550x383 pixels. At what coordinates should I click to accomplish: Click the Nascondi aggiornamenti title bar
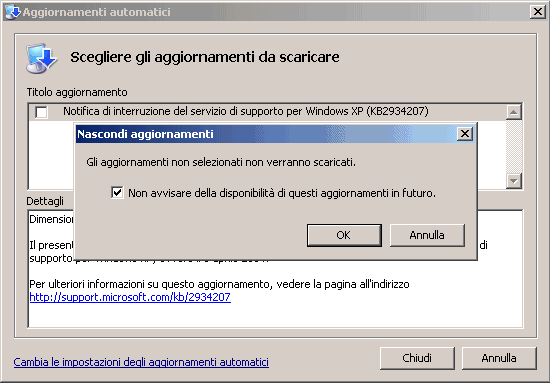pyautogui.click(x=267, y=134)
